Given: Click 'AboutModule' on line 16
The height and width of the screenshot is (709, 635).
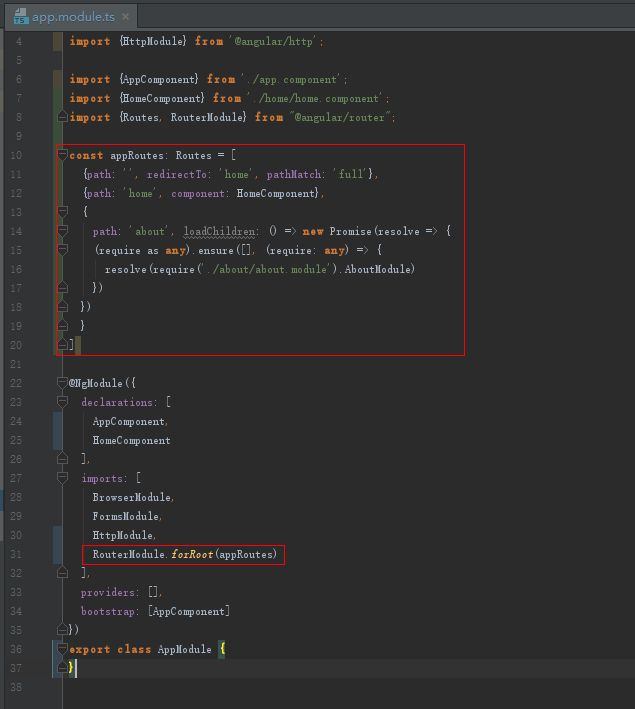Looking at the screenshot, I should 377,269.
